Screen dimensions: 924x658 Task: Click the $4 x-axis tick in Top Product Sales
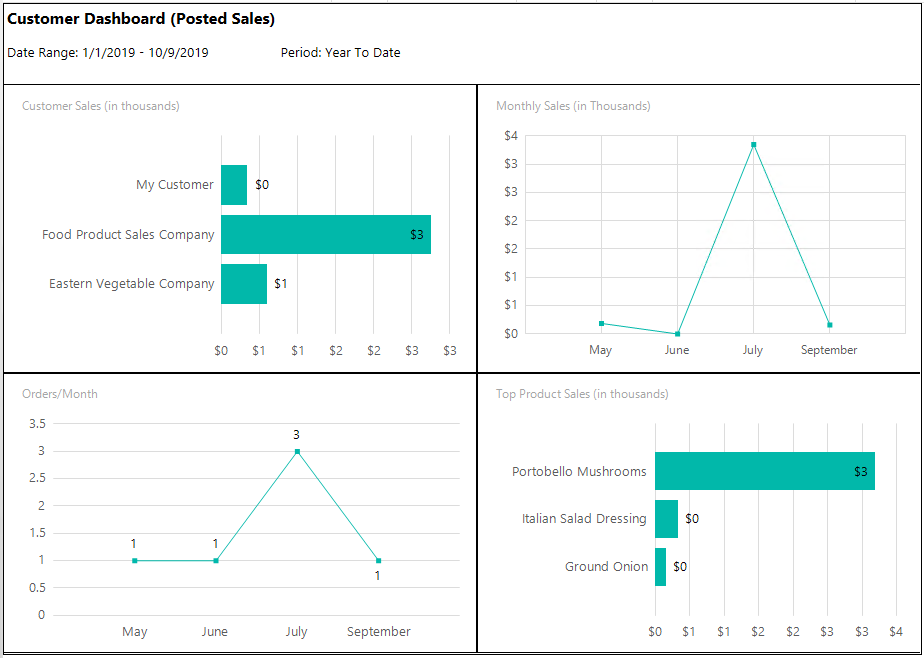pyautogui.click(x=896, y=632)
